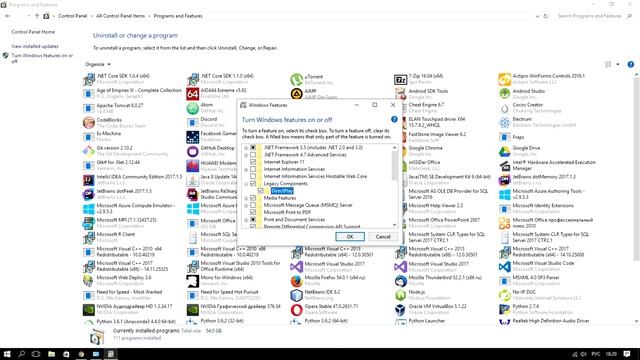Expand the Internet Information Services node
640x360 pixels.
[246, 169]
